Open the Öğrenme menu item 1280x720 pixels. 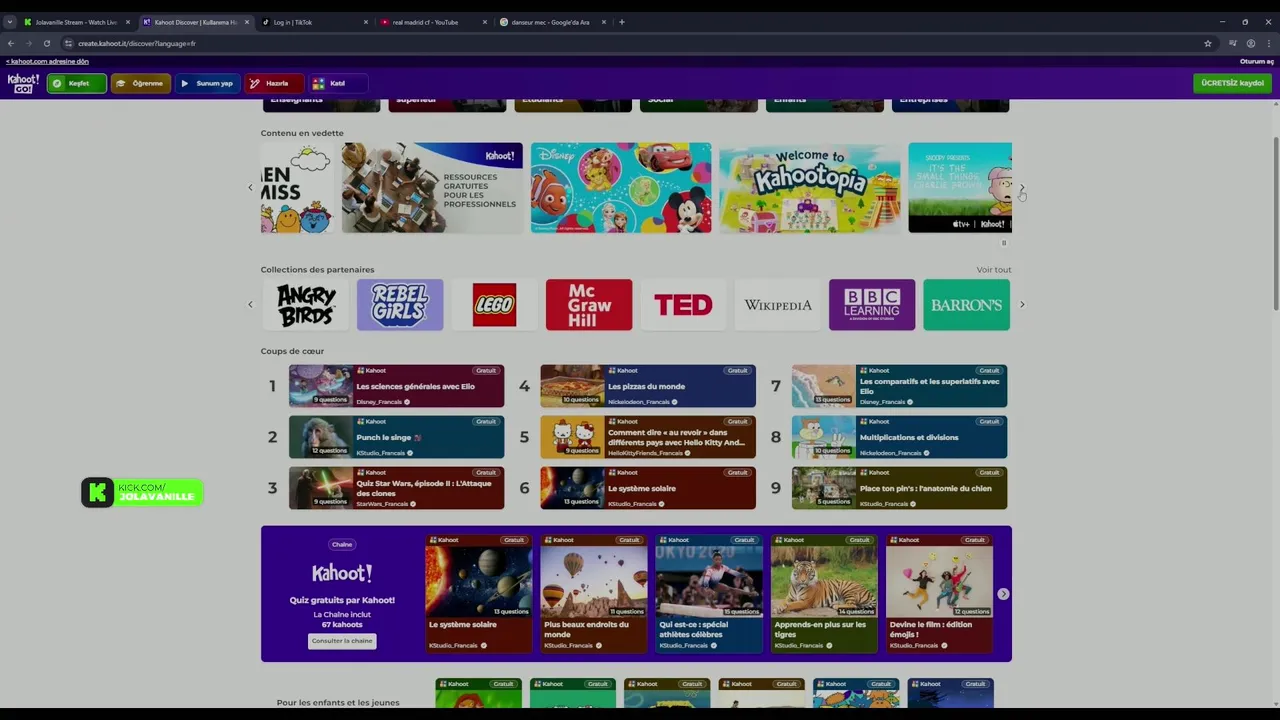coord(140,84)
